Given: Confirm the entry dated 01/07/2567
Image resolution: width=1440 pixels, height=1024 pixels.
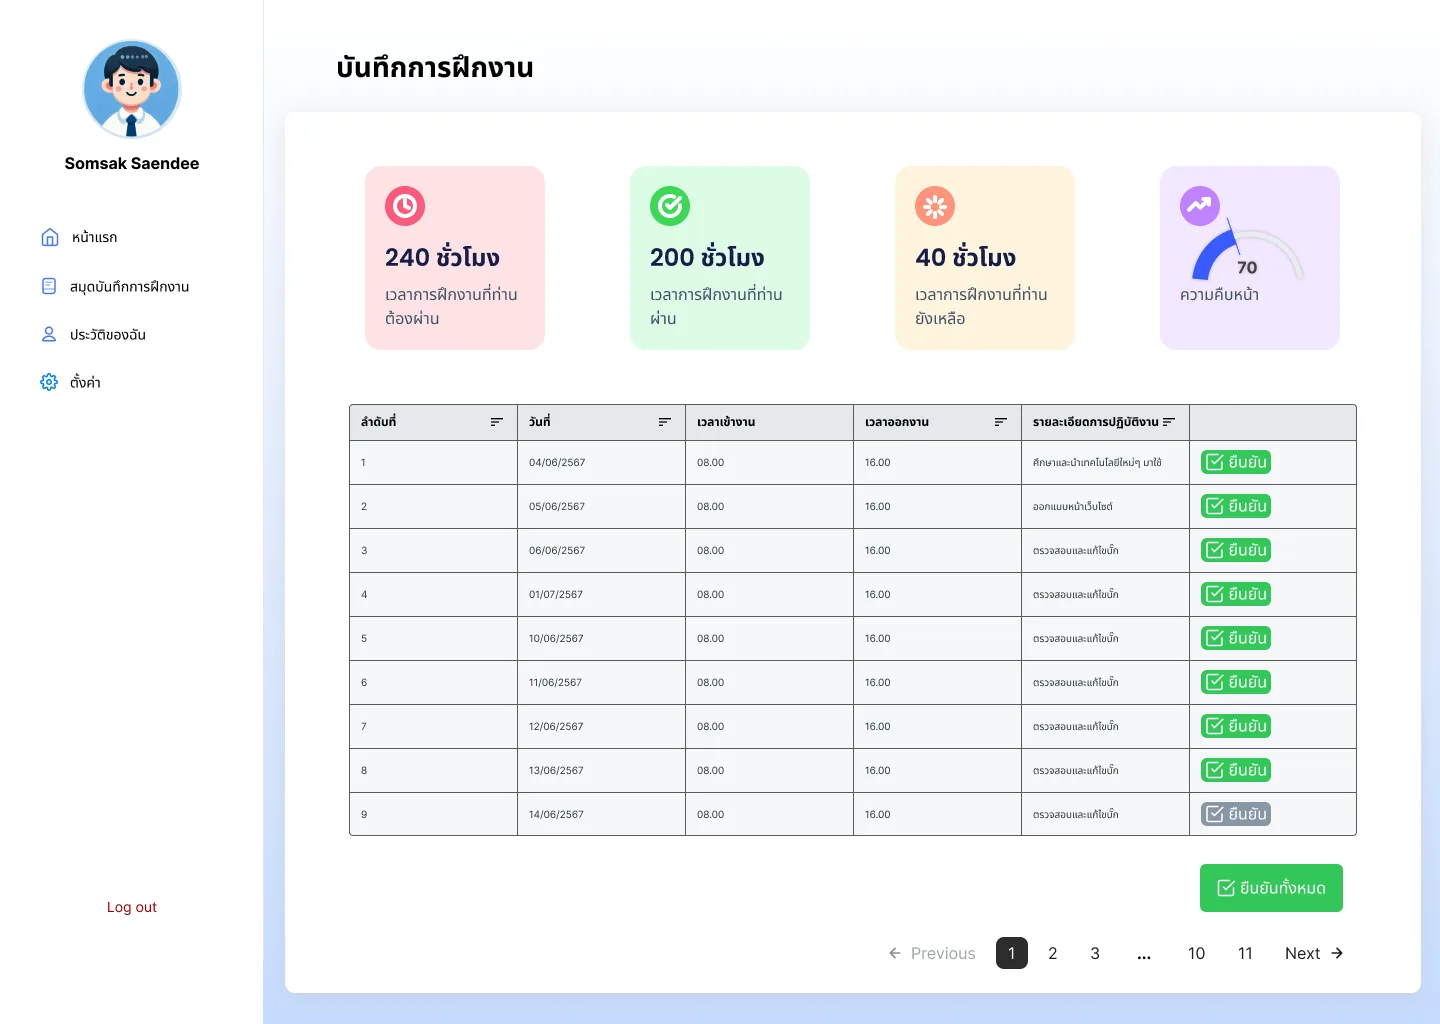Looking at the screenshot, I should pyautogui.click(x=1236, y=594).
